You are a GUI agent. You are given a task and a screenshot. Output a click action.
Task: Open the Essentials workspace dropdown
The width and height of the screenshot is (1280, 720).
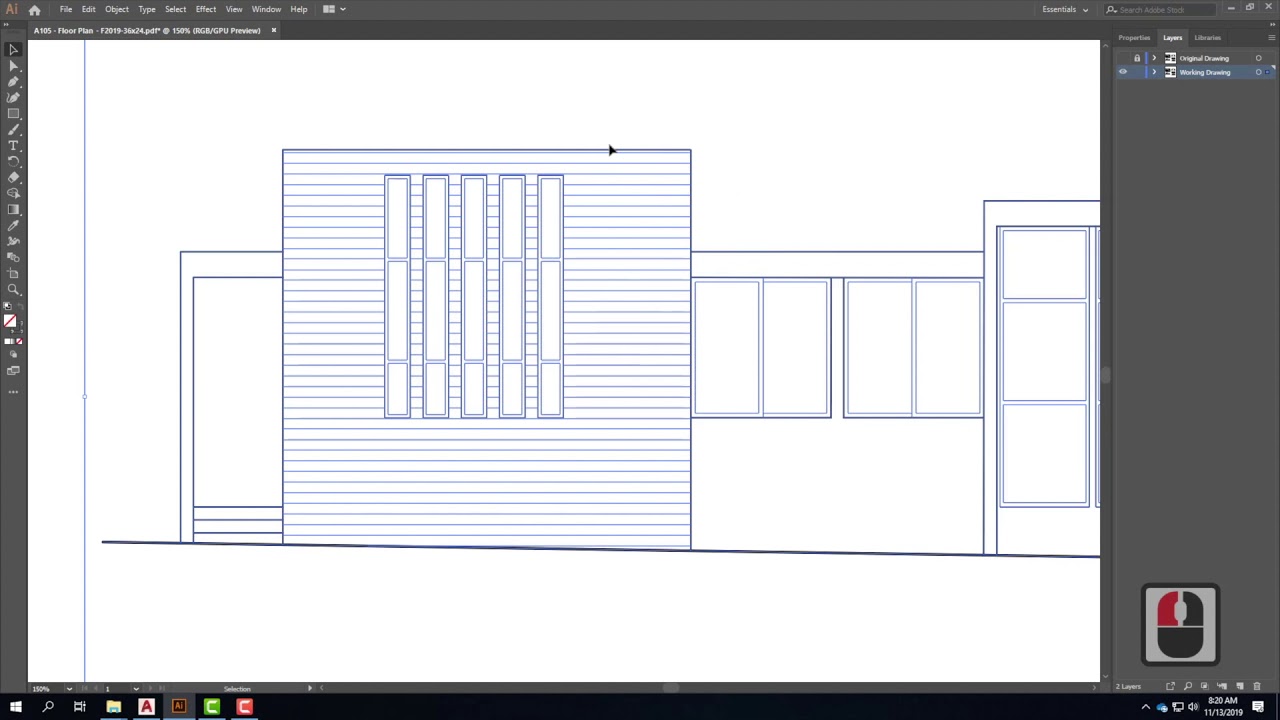point(1065,9)
